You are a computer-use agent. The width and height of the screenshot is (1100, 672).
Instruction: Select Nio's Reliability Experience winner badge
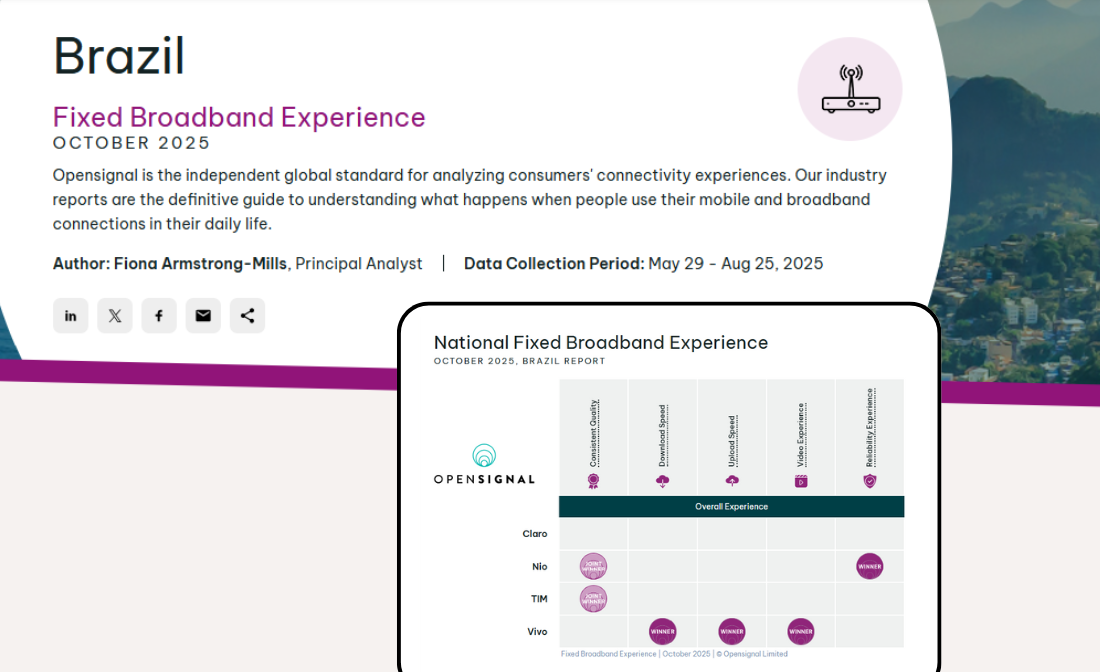tap(870, 567)
